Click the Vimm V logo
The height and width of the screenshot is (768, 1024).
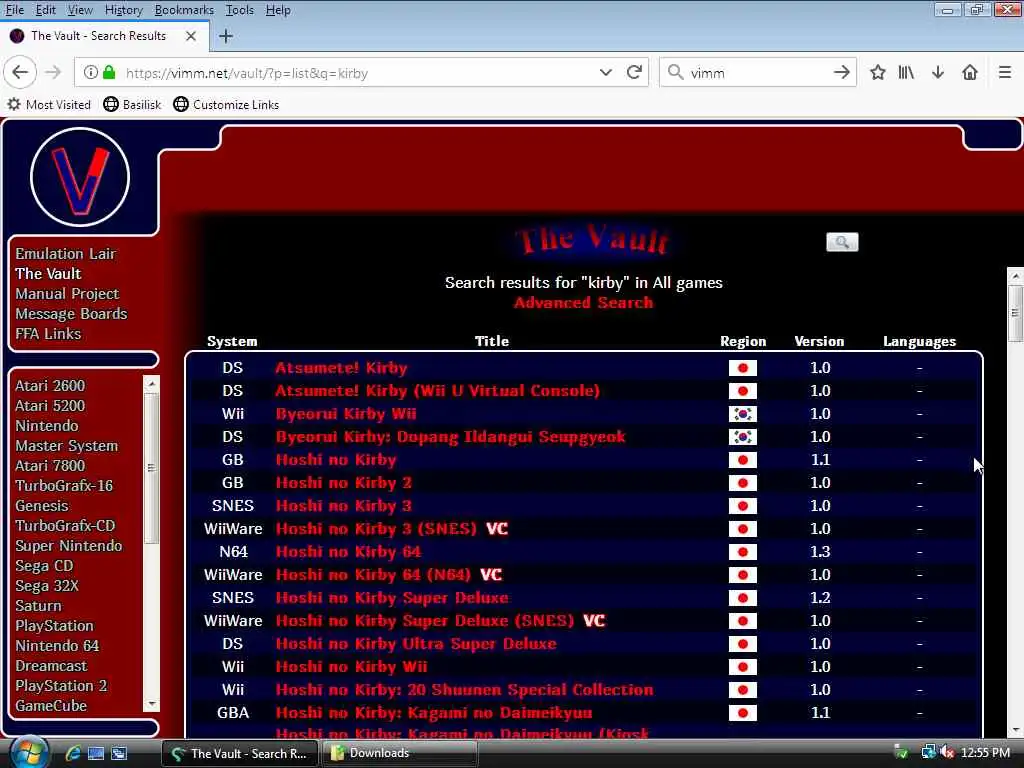click(x=80, y=177)
